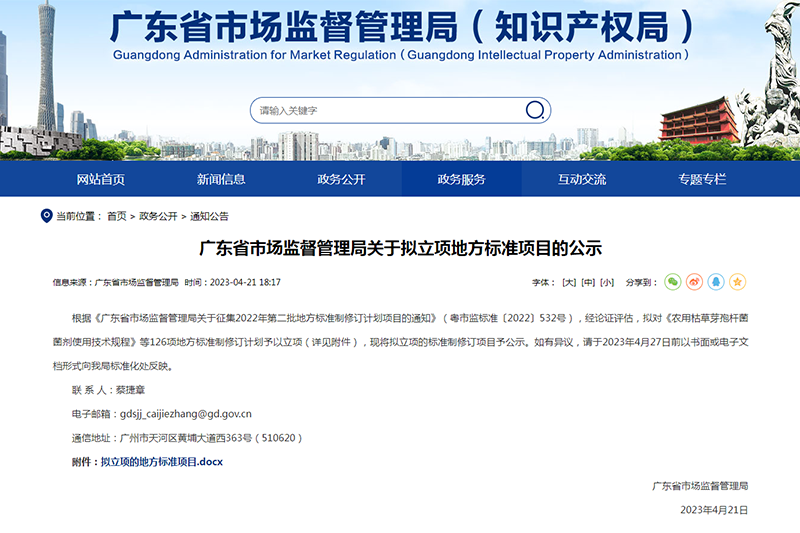Expand 政务公开 navigation menu
The width and height of the screenshot is (800, 533).
click(x=341, y=179)
